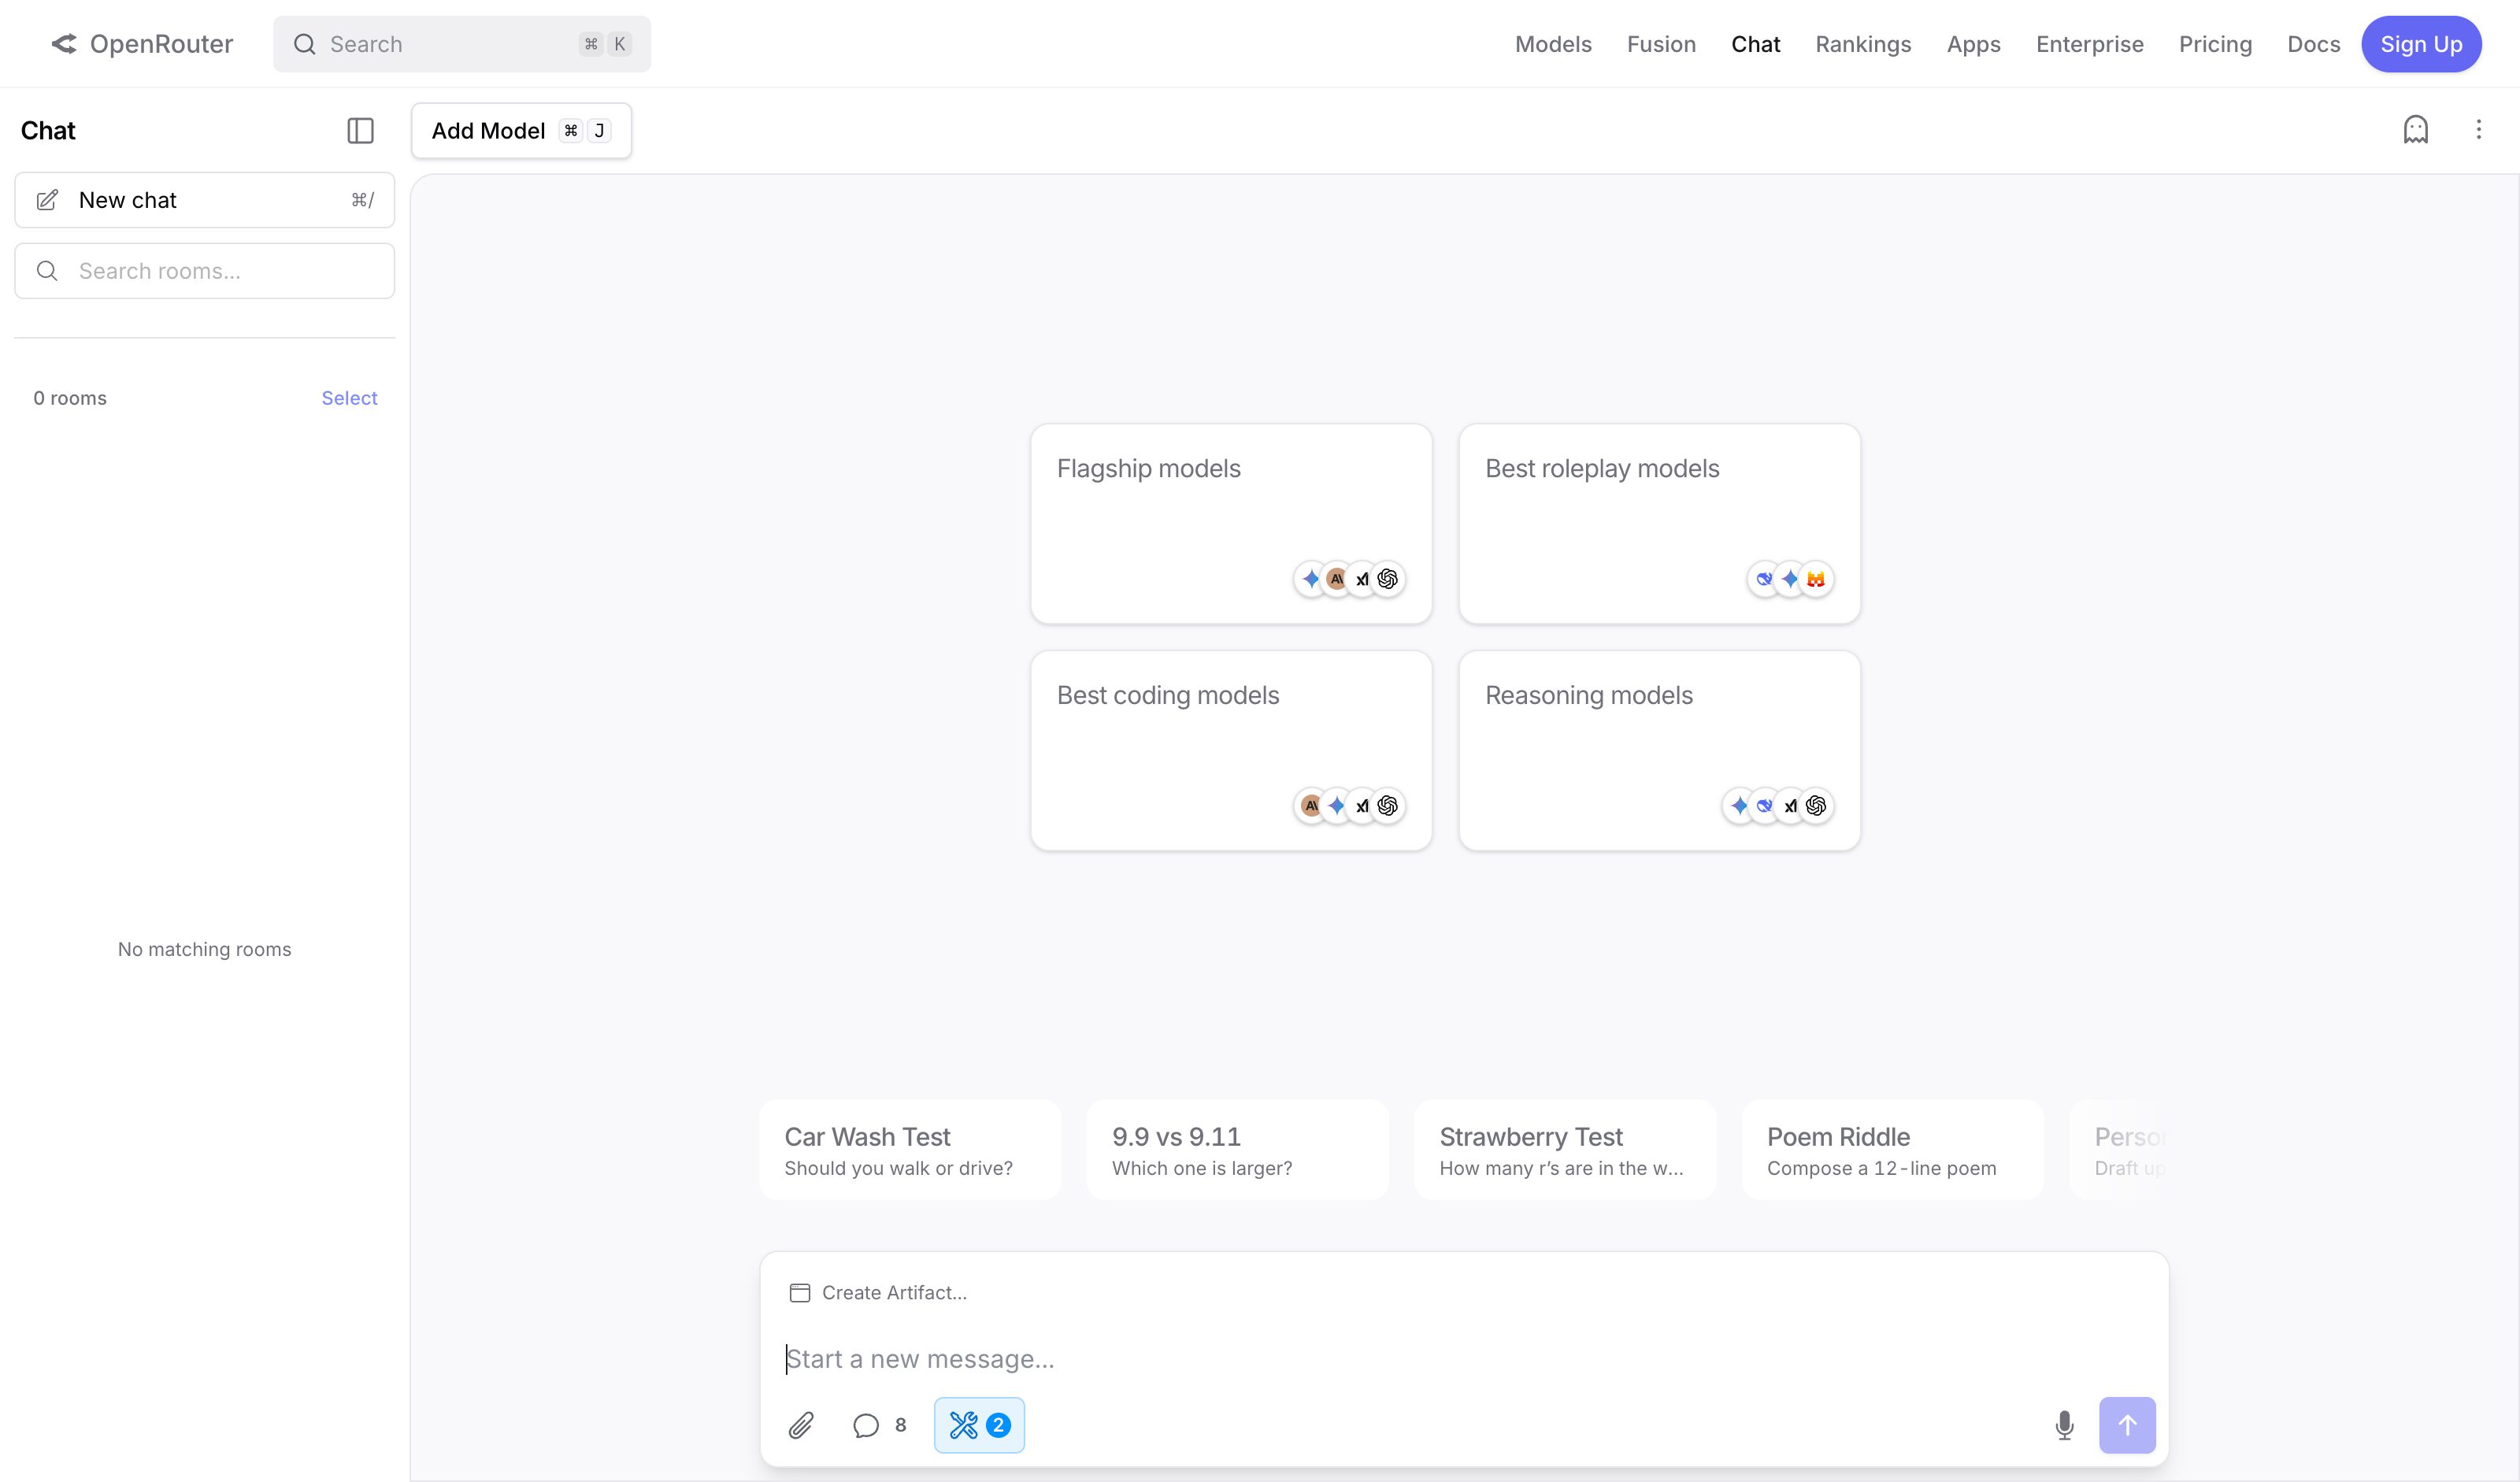Click the top Search field
Image resolution: width=2520 pixels, height=1482 pixels.
coord(462,44)
